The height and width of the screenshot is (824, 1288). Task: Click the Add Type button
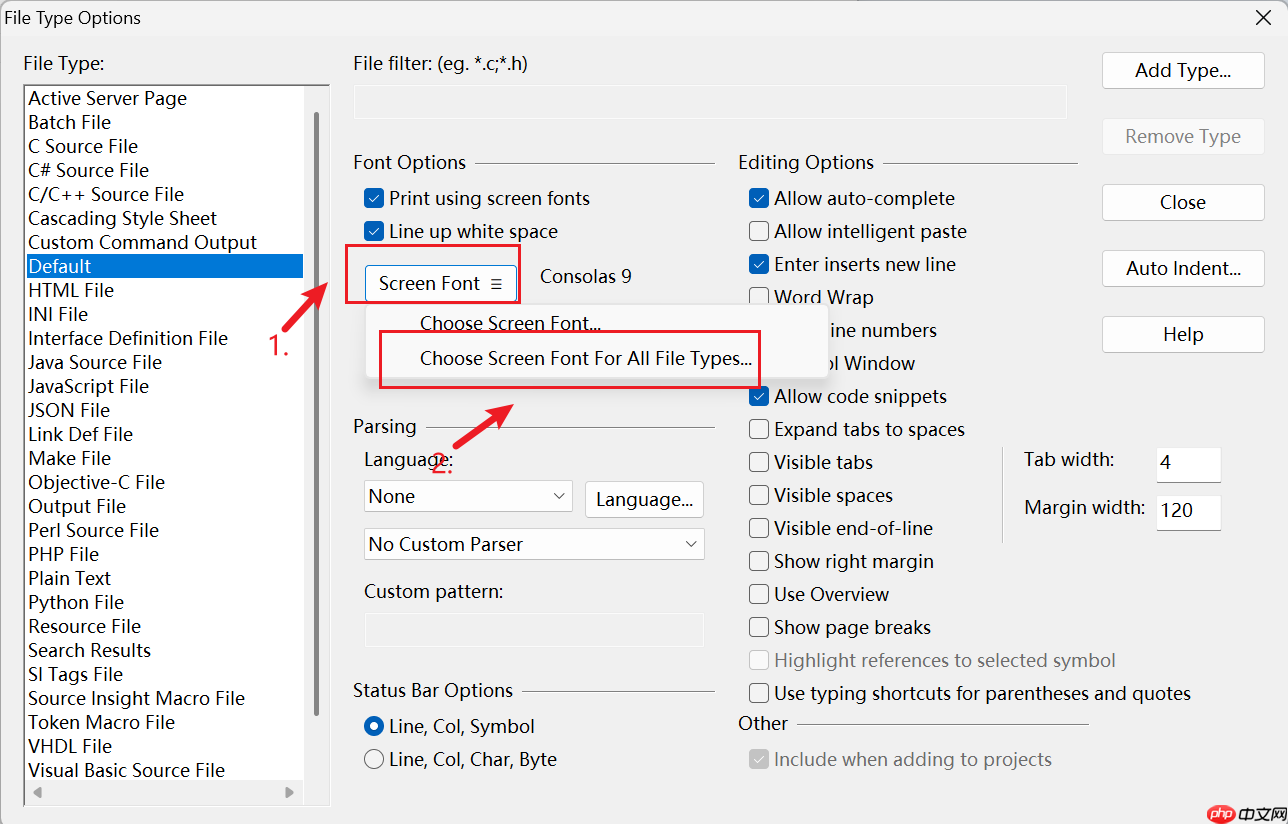(x=1182, y=71)
